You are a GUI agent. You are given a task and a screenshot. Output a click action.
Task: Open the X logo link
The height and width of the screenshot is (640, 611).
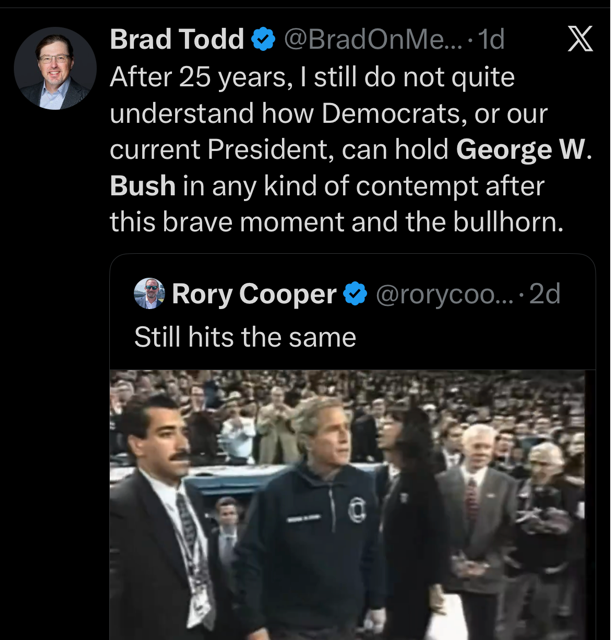(x=580, y=39)
